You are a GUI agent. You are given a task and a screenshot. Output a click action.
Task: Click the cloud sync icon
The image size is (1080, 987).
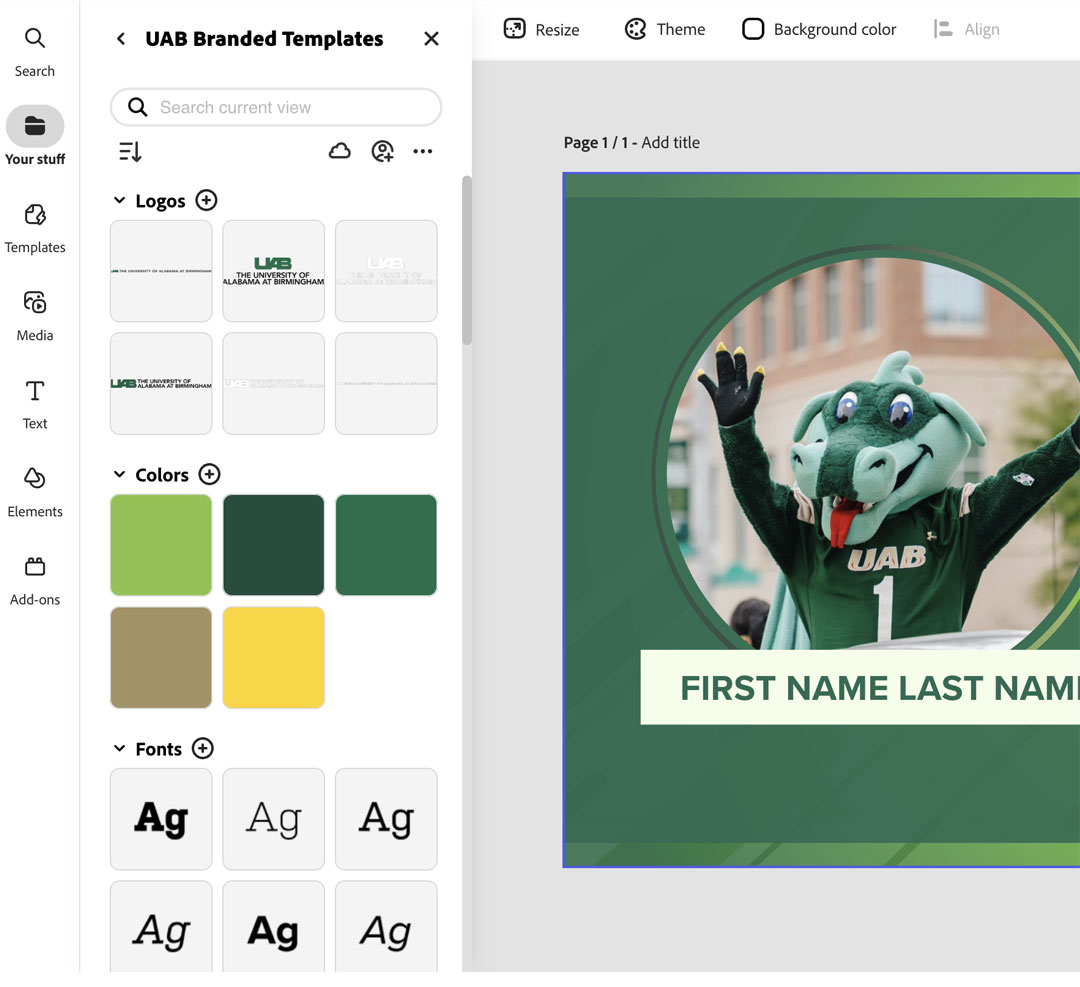[339, 150]
